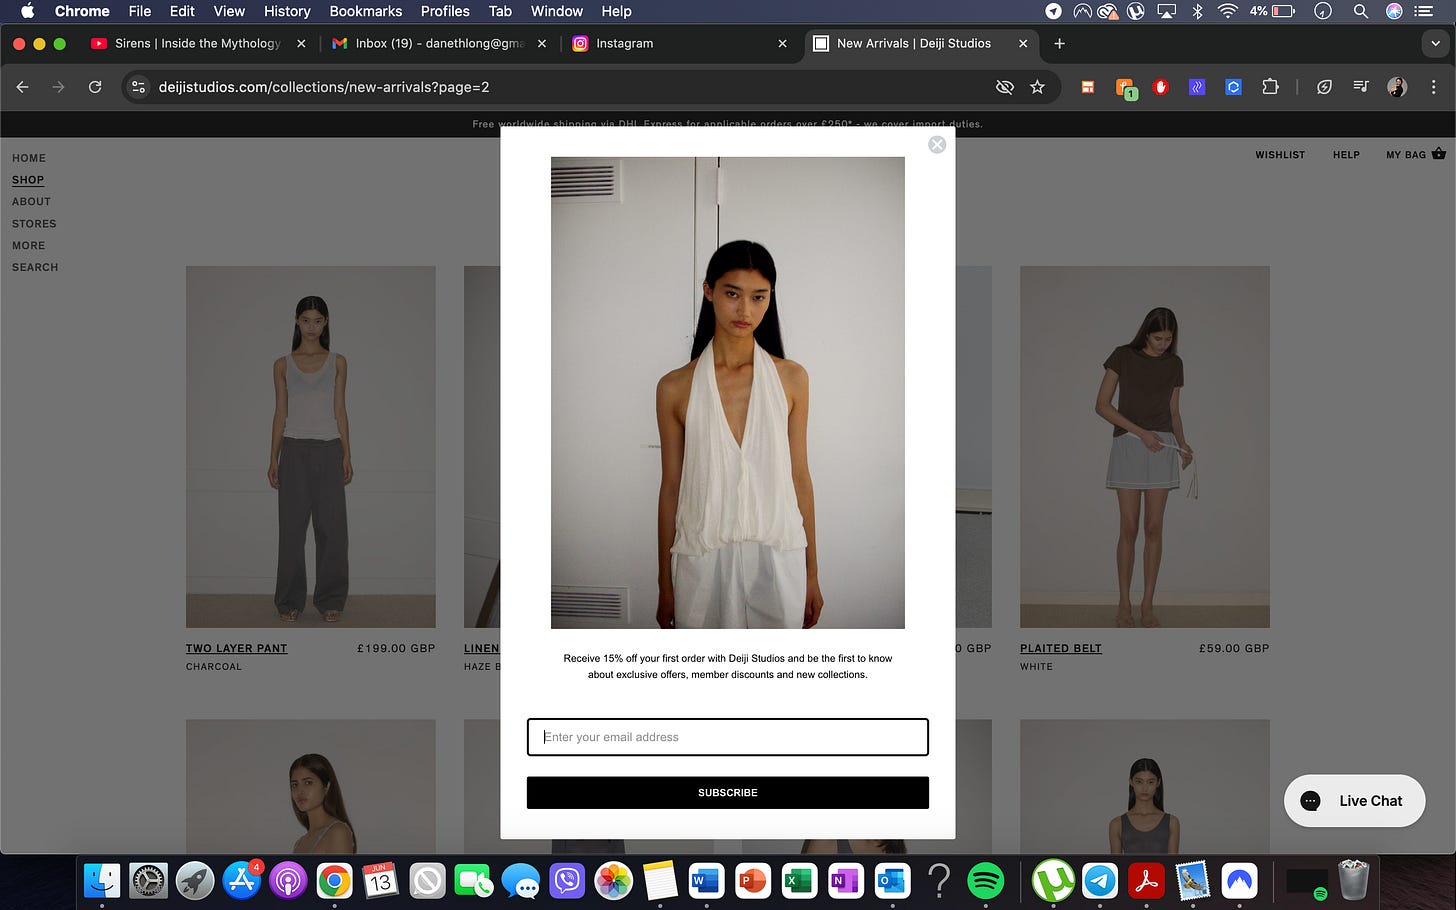
Task: Open uTorrent from the Dock
Action: (x=1053, y=881)
